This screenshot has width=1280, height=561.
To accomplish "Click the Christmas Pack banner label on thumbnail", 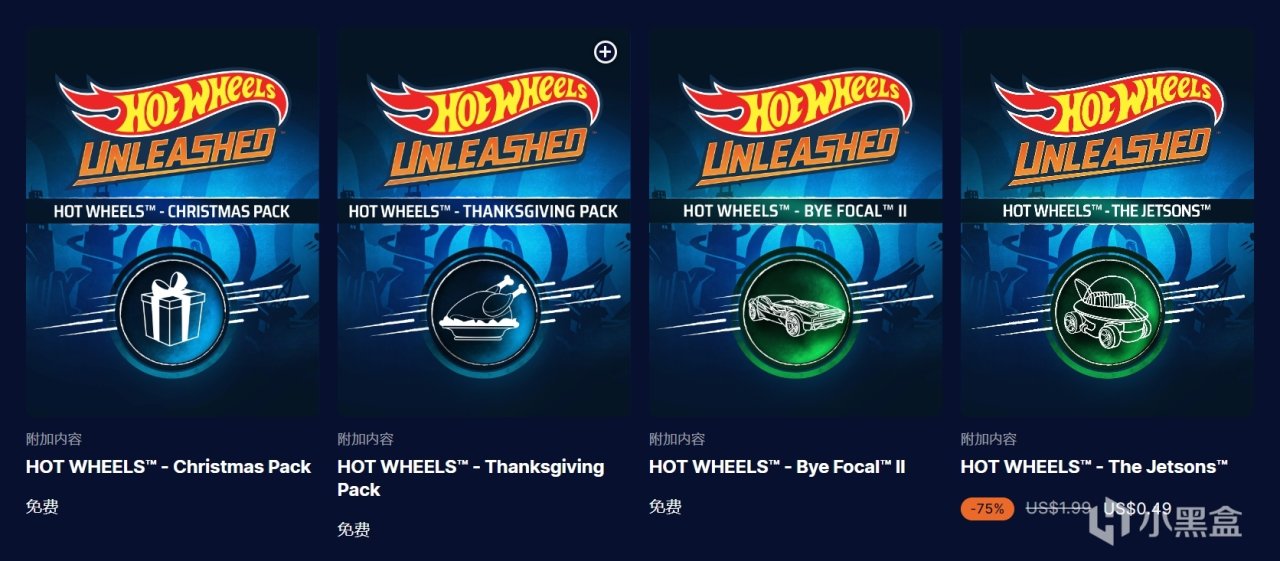I will pyautogui.click(x=172, y=211).
